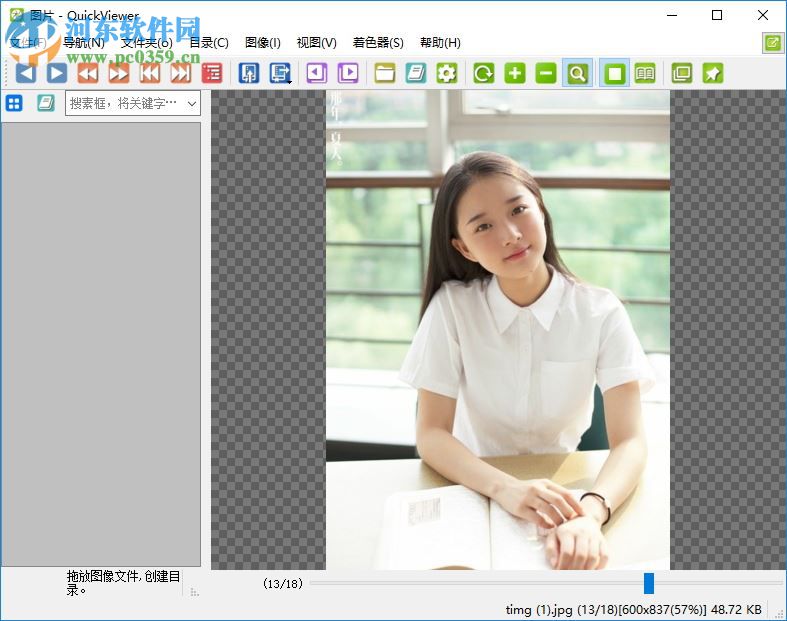Toggle single page view button
The width and height of the screenshot is (787, 621).
[x=614, y=74]
